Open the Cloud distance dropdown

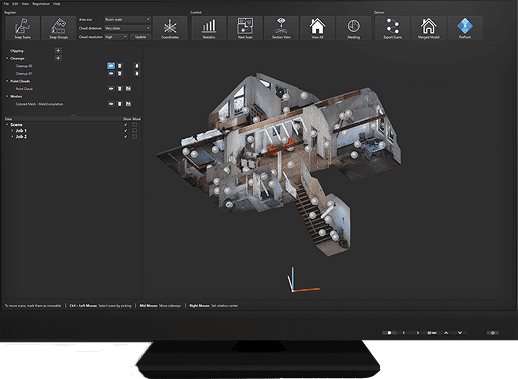[x=128, y=28]
